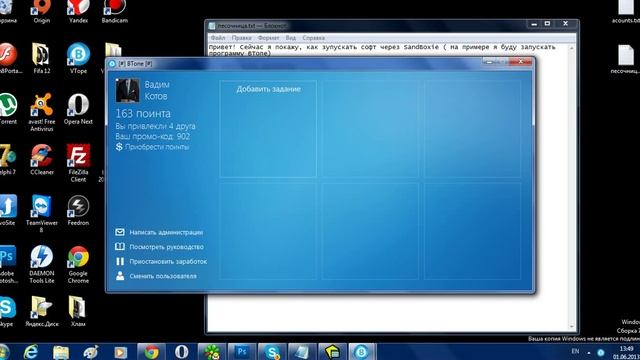Click the pause icon beside Приостановить заработок
The image size is (640, 360).
[x=120, y=261]
